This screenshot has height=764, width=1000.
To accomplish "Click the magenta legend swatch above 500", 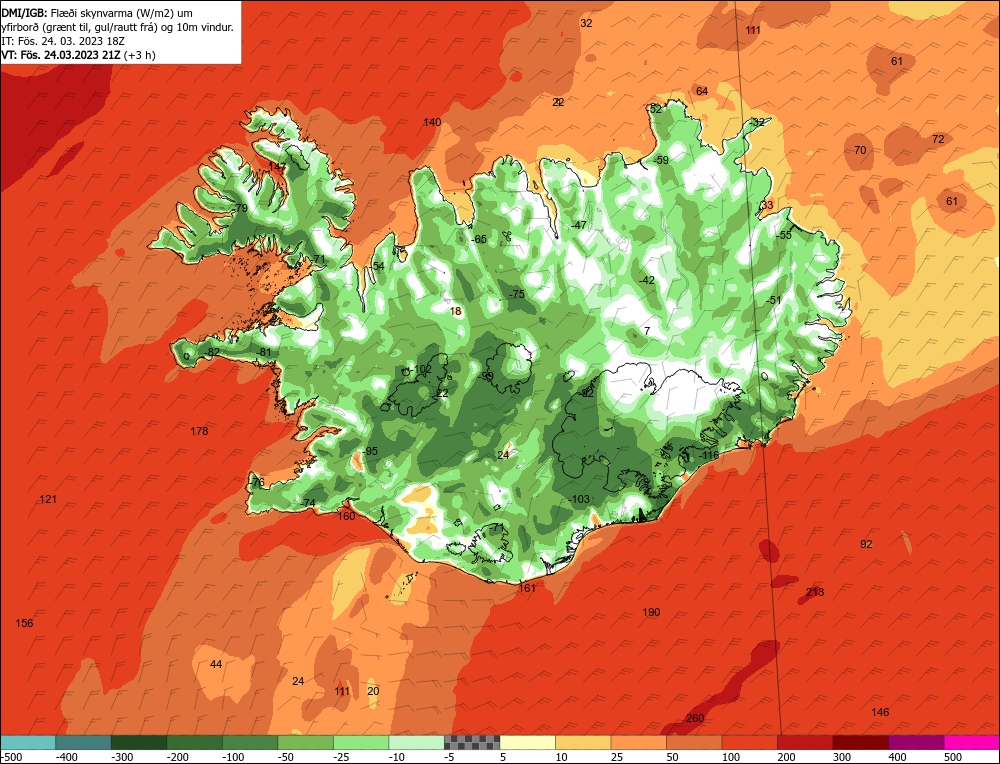I will (971, 742).
